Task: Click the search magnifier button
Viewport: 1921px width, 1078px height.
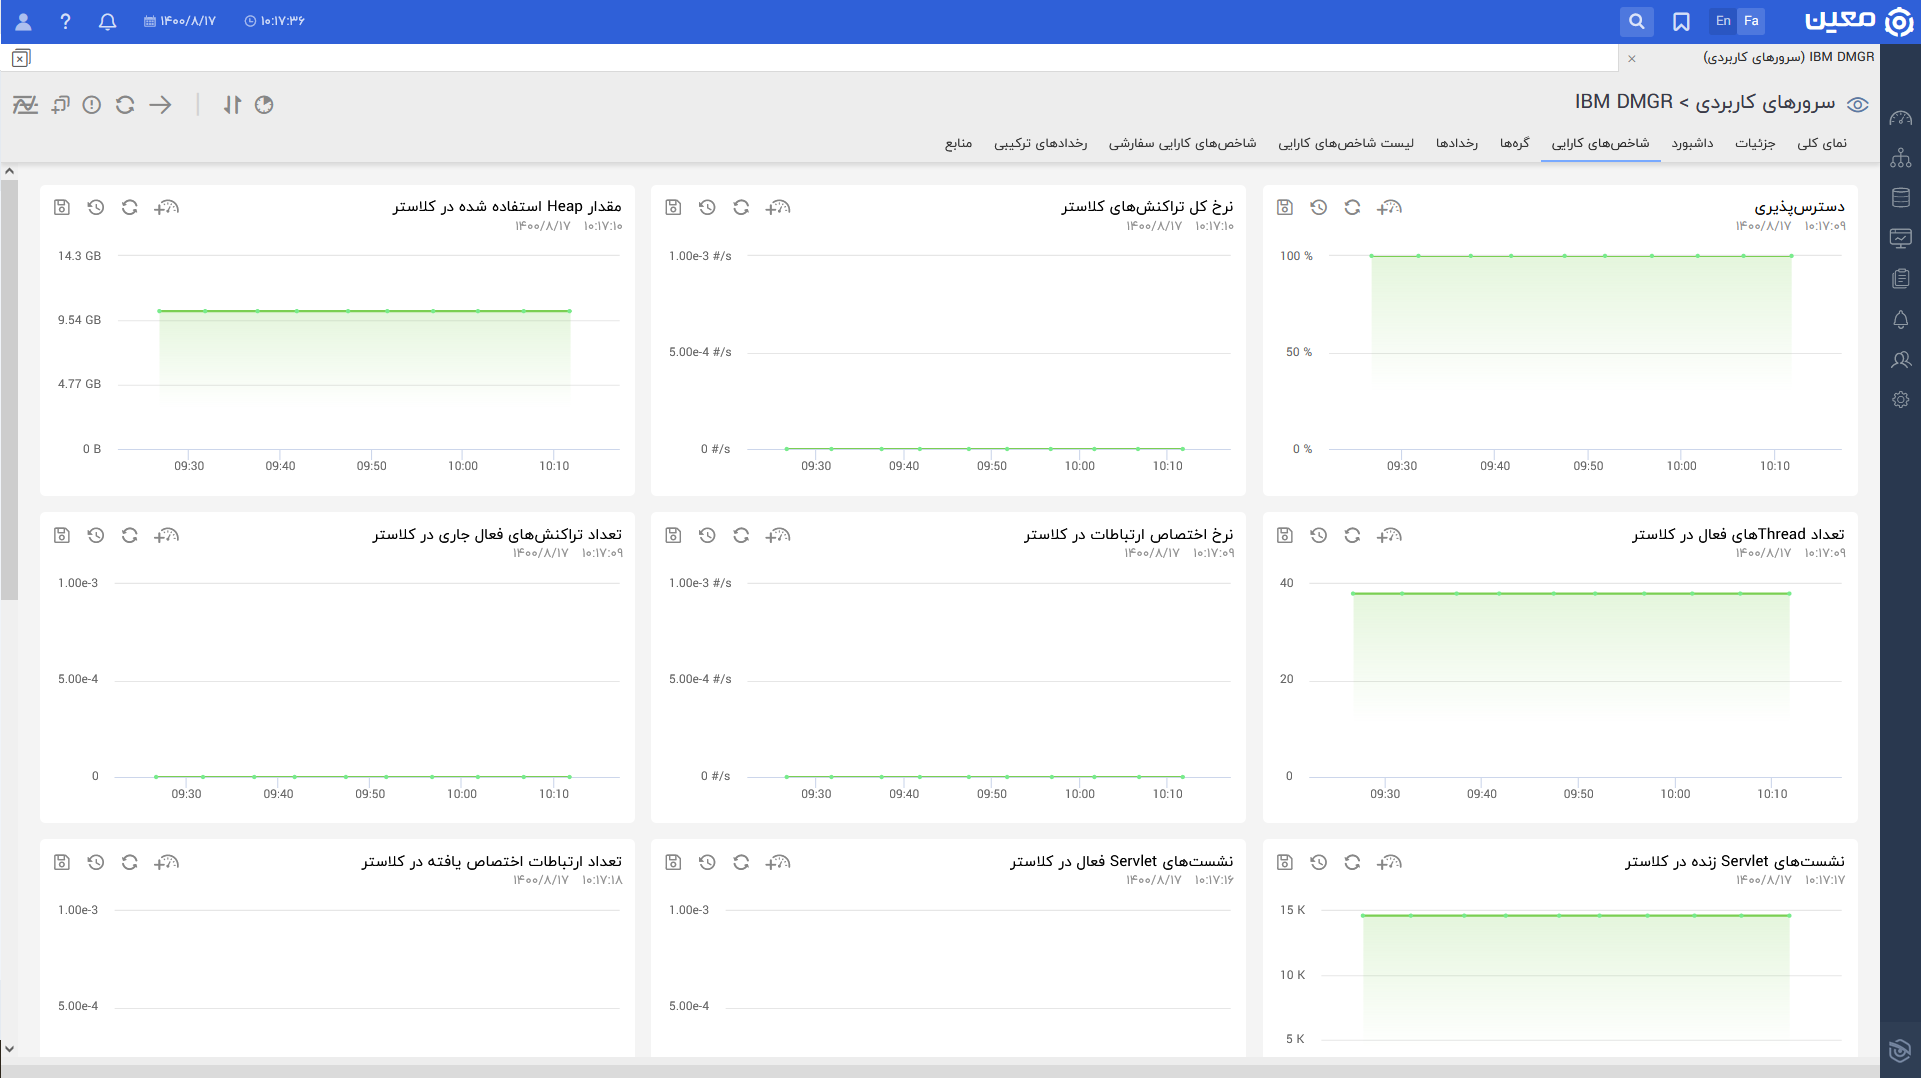Action: point(1636,21)
